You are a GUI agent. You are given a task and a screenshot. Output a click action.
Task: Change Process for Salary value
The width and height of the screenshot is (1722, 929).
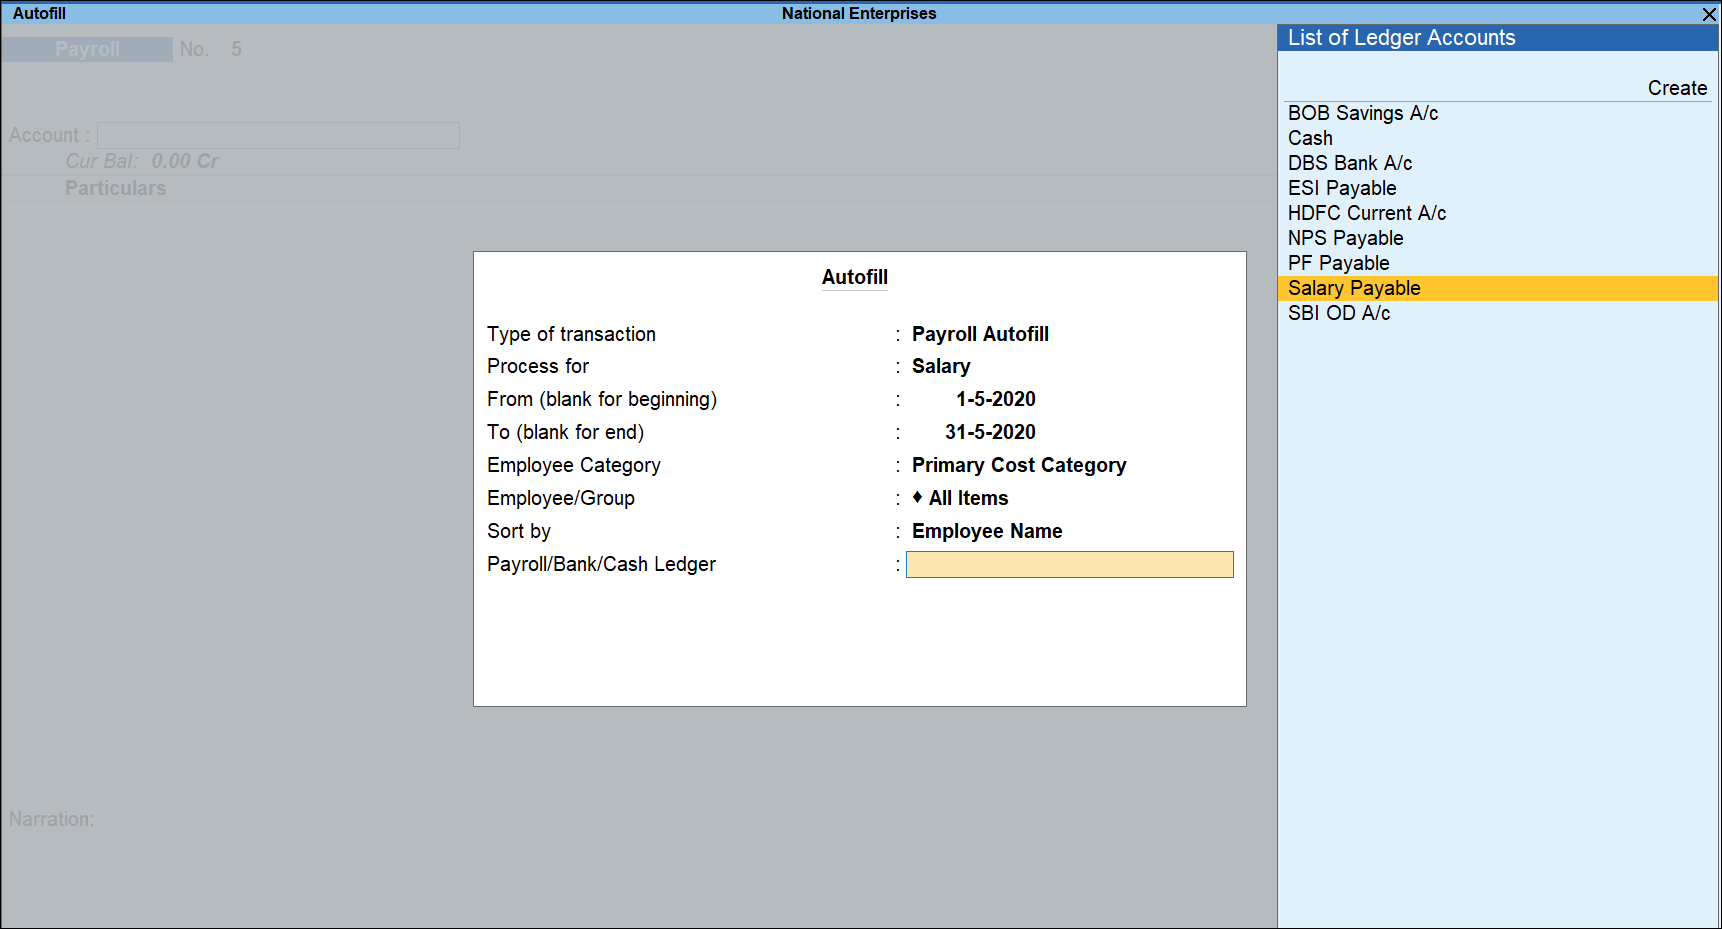click(x=940, y=366)
